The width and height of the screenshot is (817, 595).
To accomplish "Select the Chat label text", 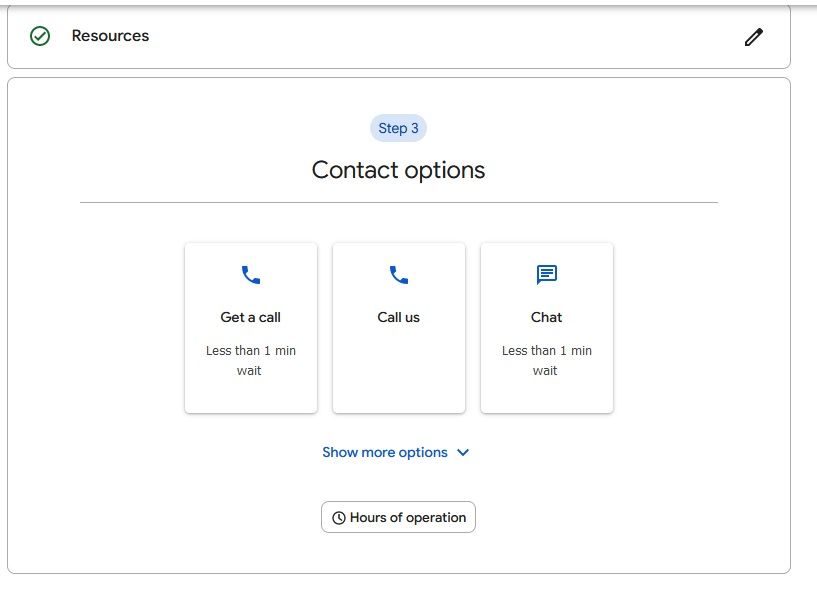I will pos(546,317).
